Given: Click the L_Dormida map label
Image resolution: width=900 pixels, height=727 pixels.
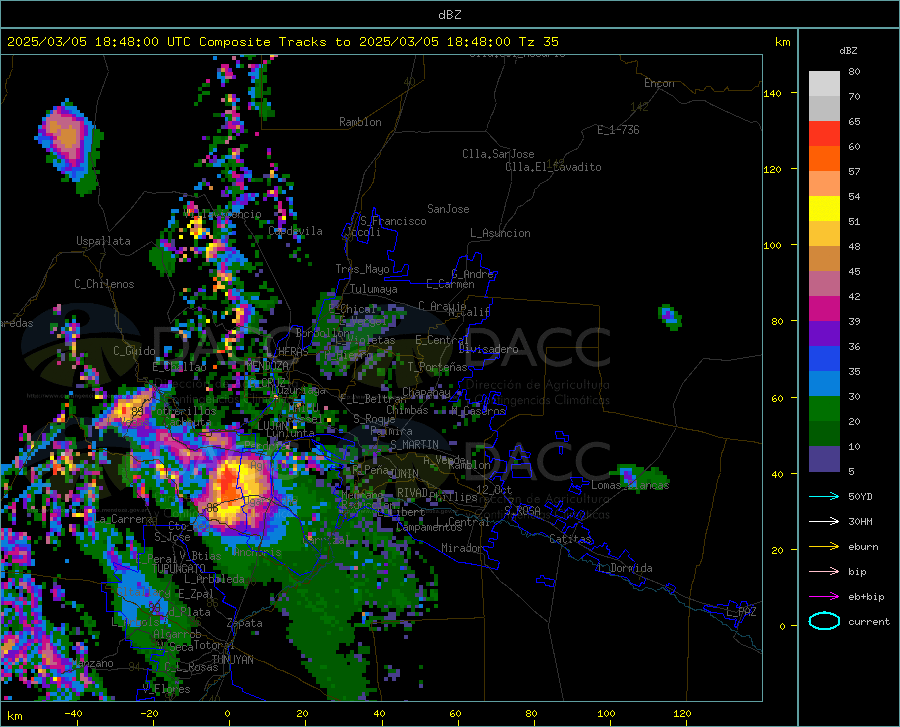Looking at the screenshot, I should click(x=624, y=568).
